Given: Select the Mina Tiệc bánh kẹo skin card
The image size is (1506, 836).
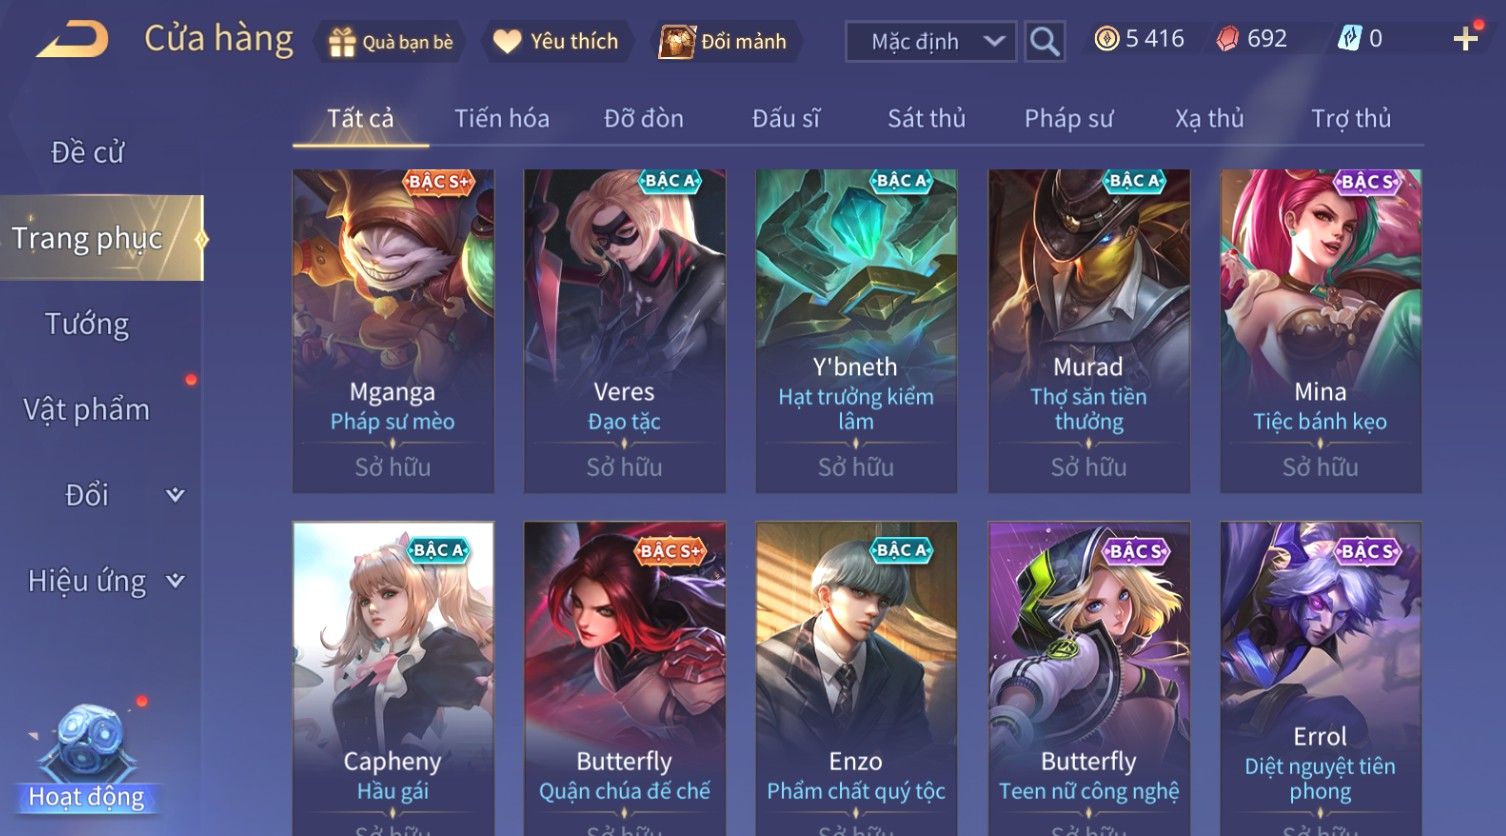Looking at the screenshot, I should point(1320,331).
